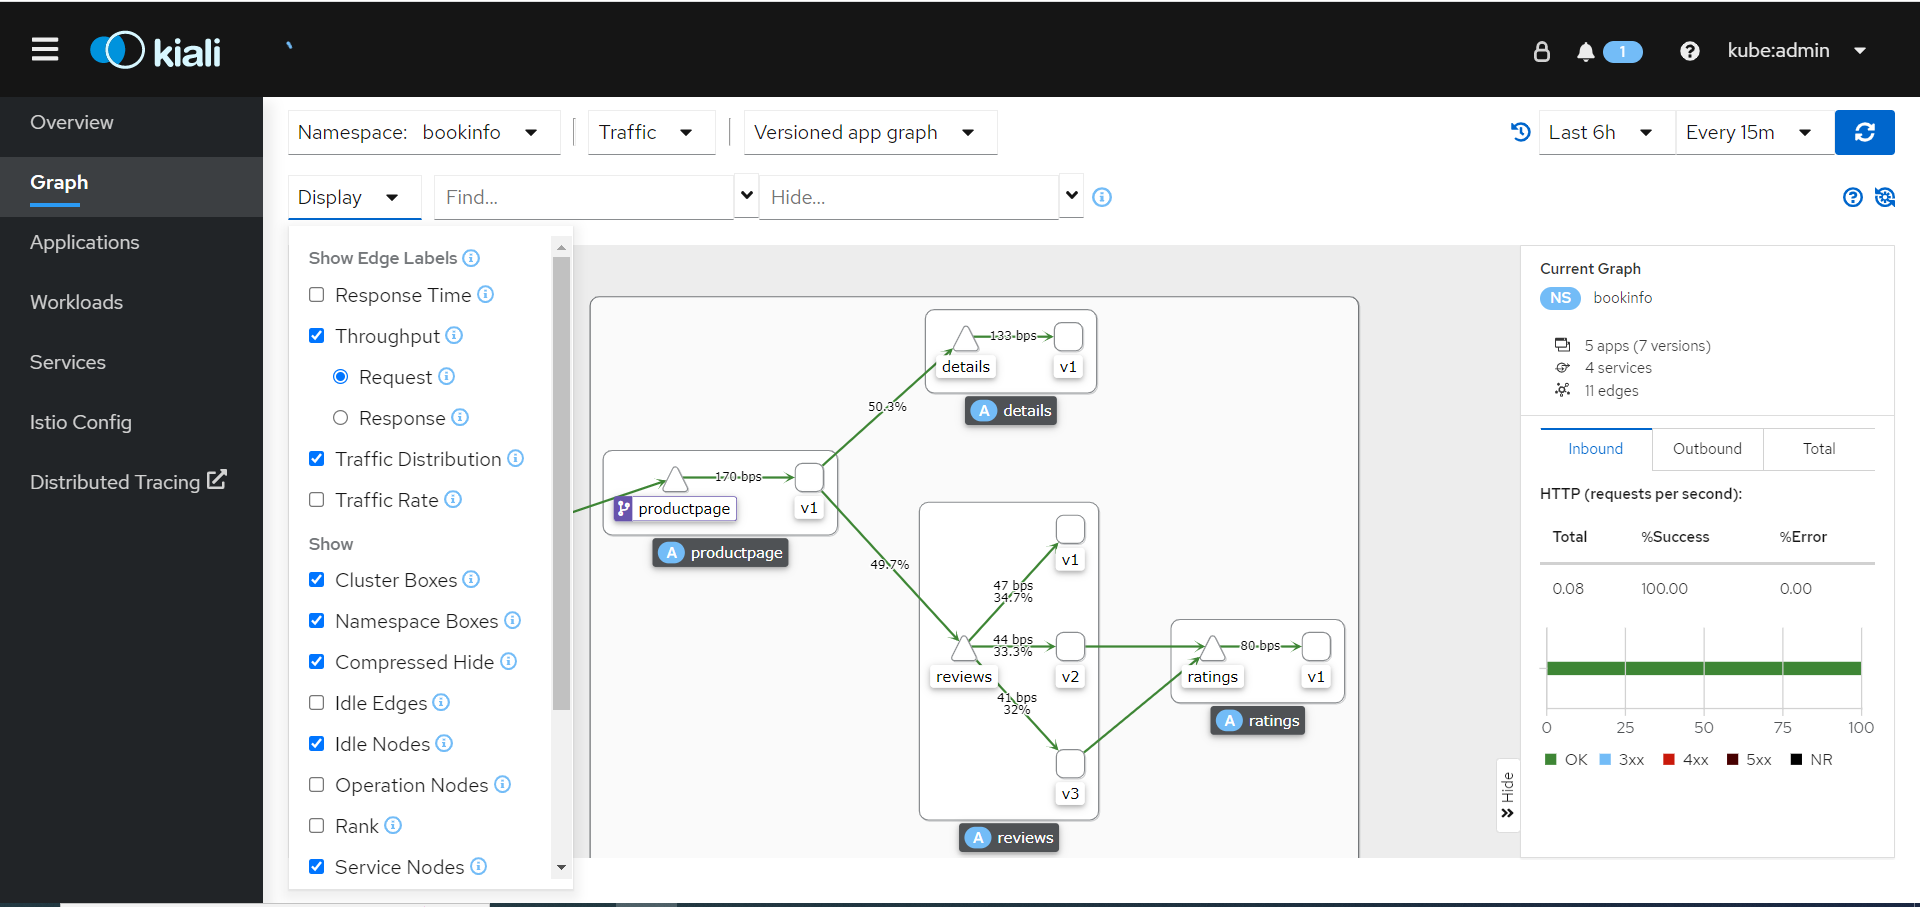This screenshot has width=1920, height=907.
Task: Click the masthead lock icon
Action: coord(1541,52)
